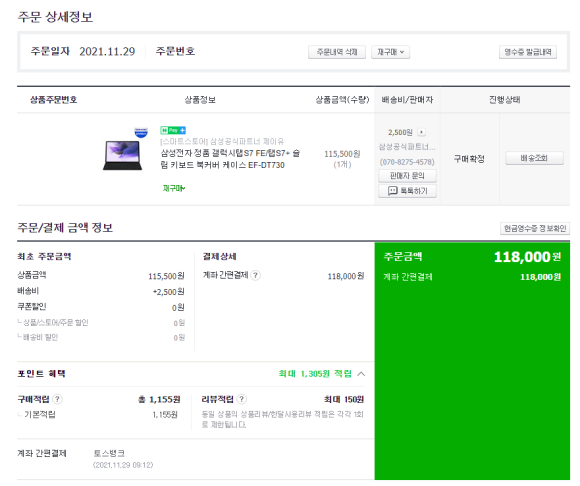Open product title 삼성전자 정품 갤럭시탭S7 FE link
Screen dimensions: 580x486
pyautogui.click(x=230, y=159)
